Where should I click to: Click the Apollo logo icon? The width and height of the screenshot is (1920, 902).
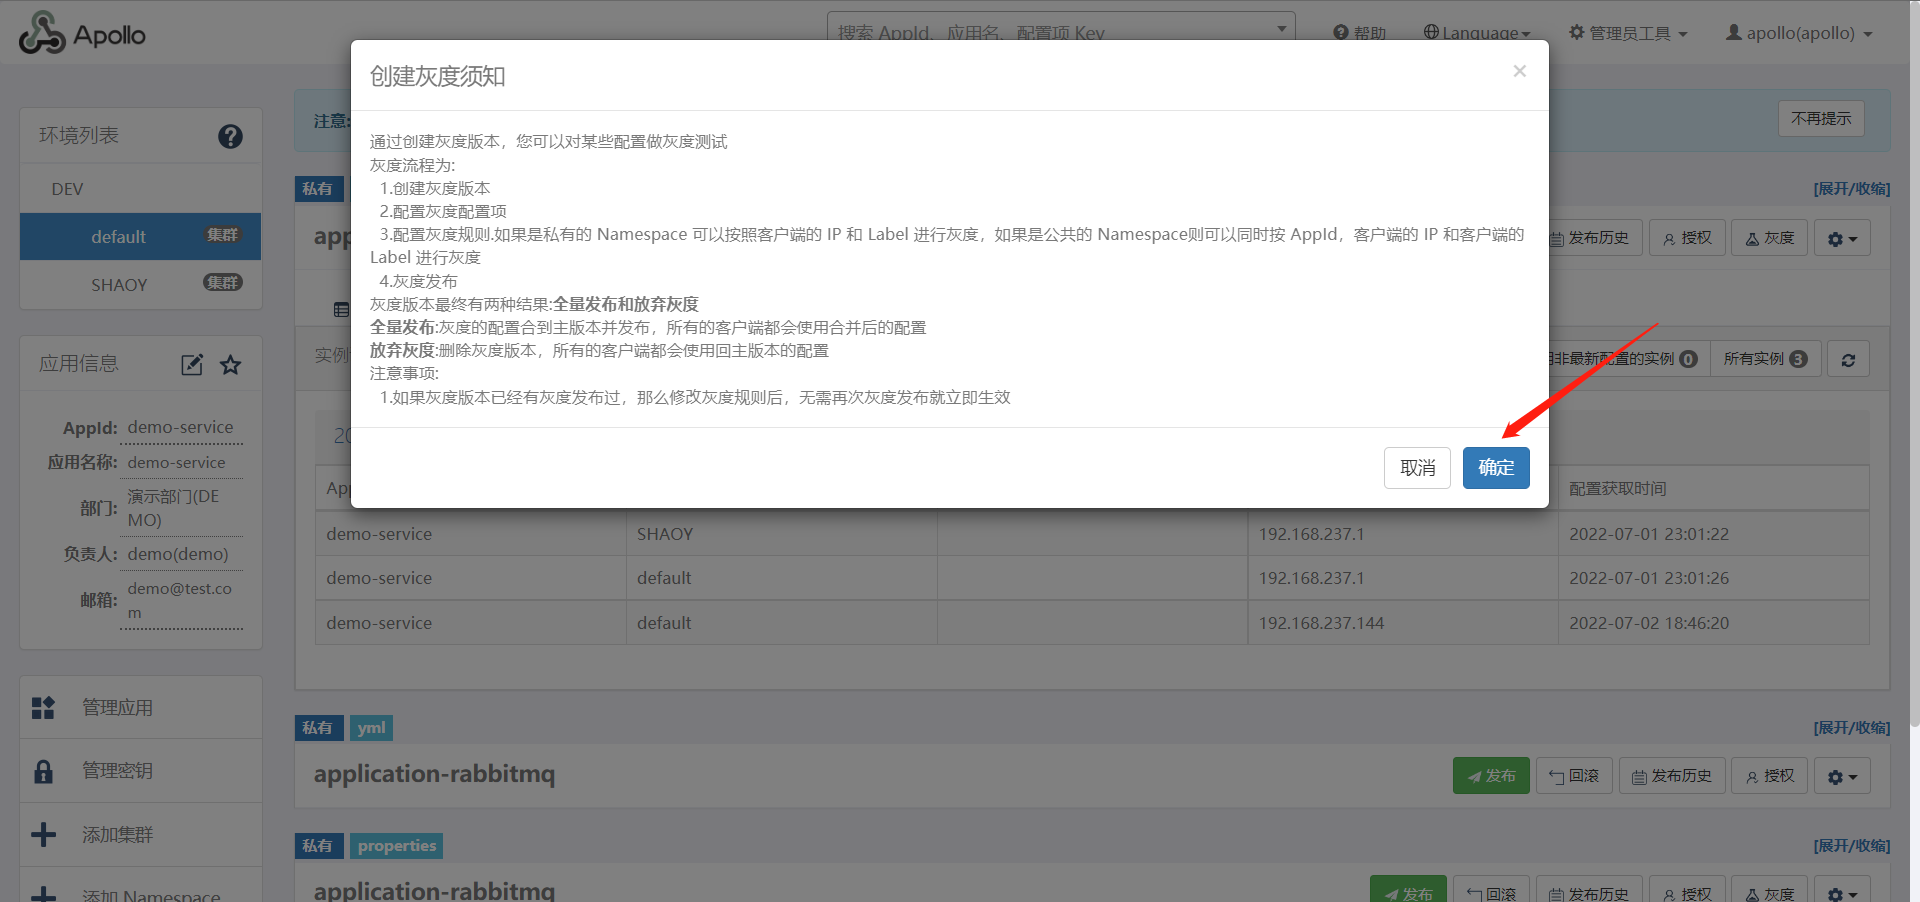42,34
